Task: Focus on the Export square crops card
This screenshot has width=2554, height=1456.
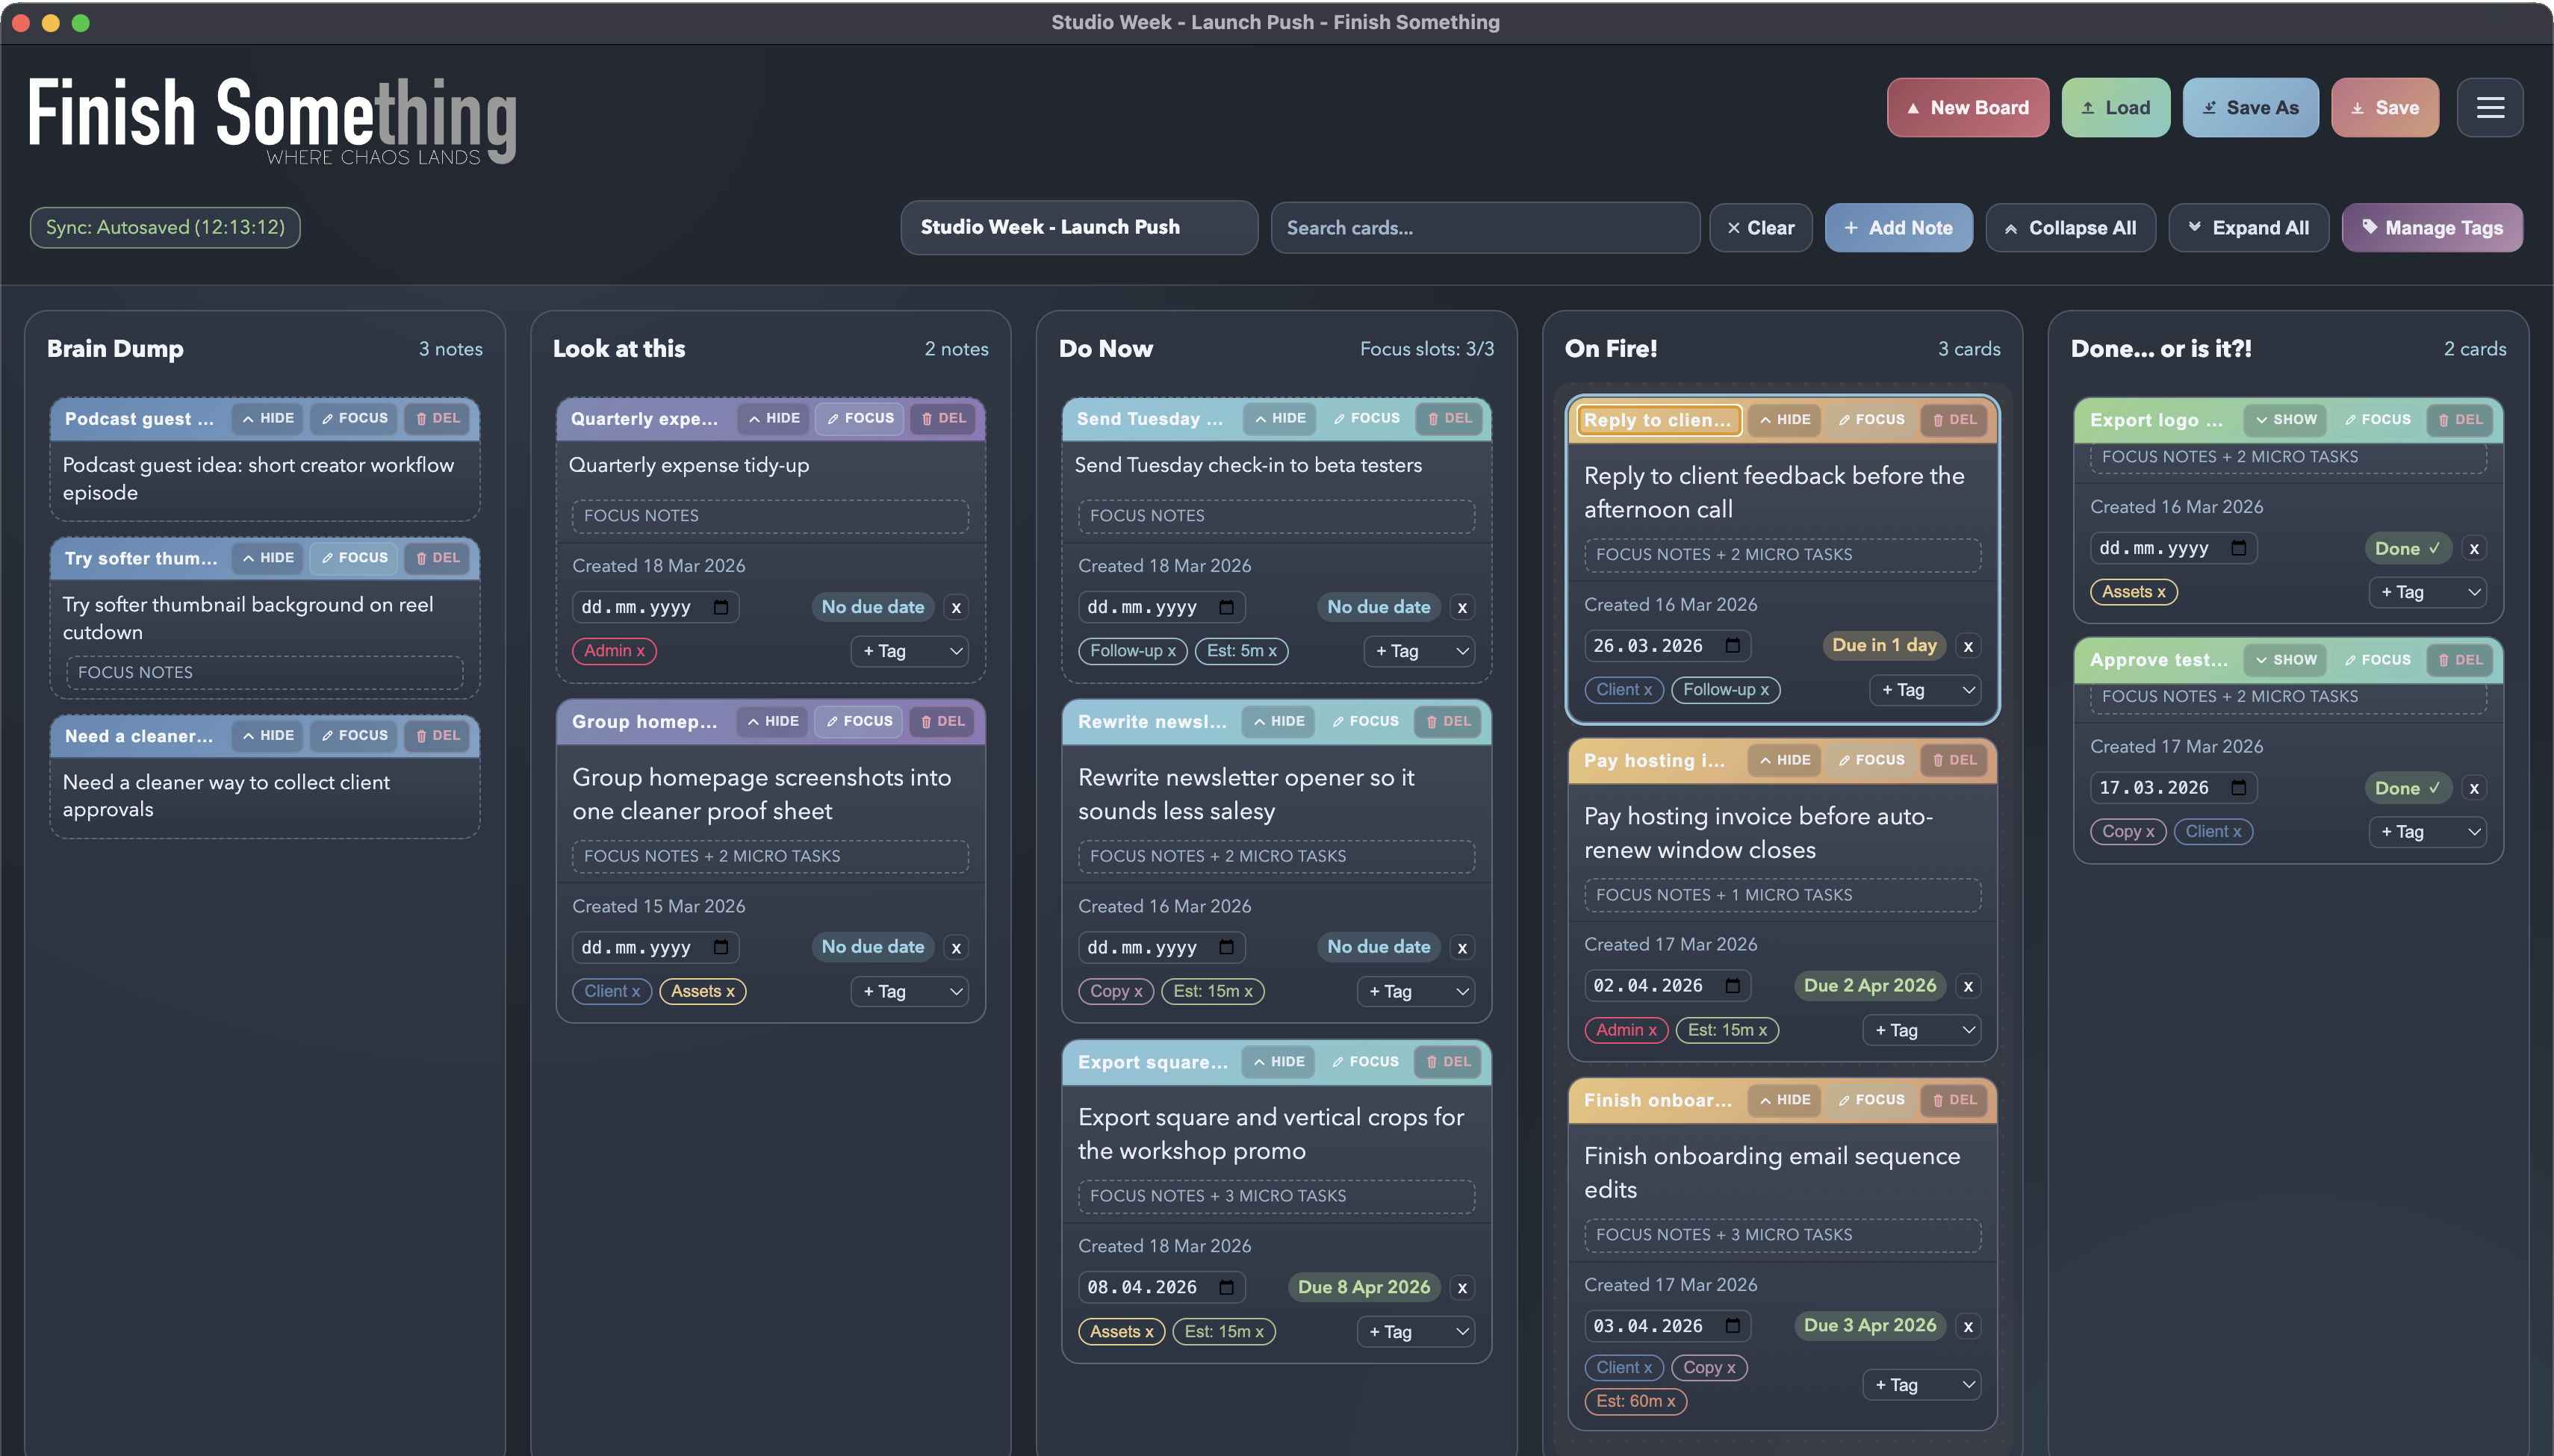Action: pyautogui.click(x=1366, y=1062)
